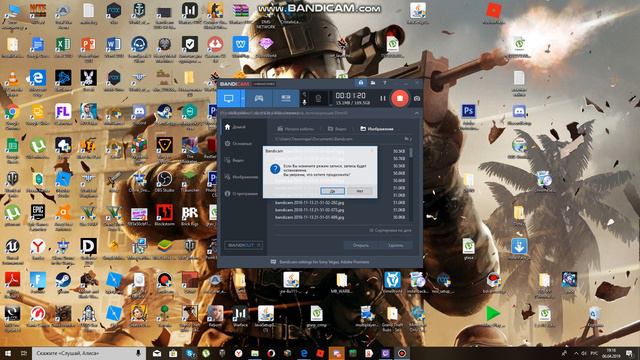Switch to the Изображения tab at top

click(x=377, y=129)
